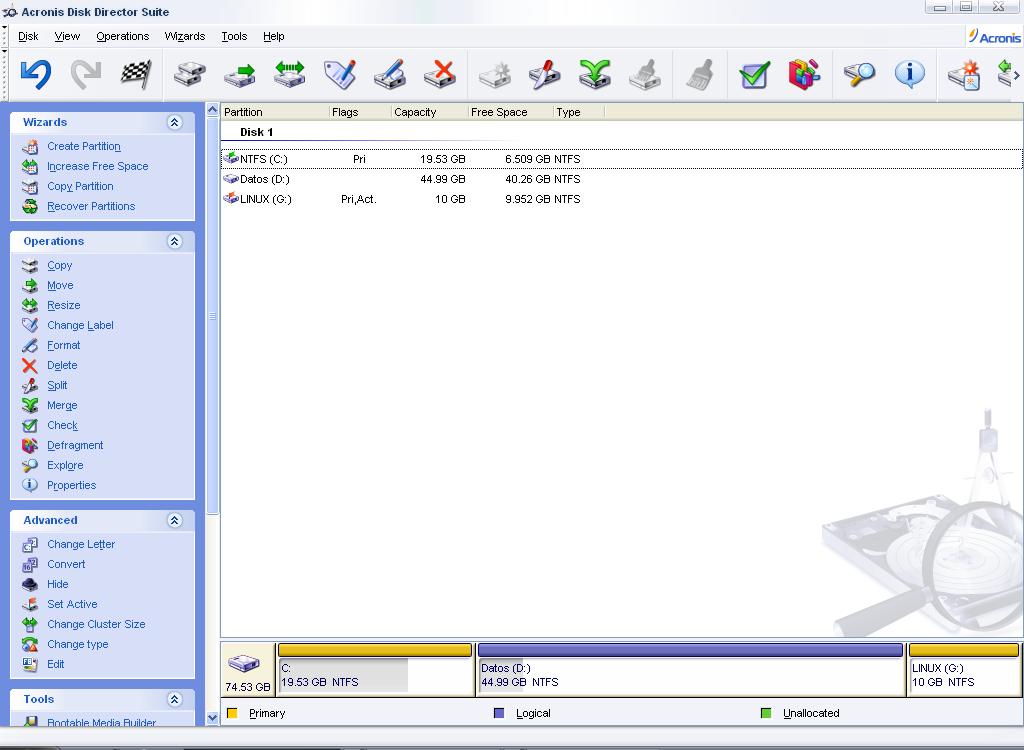Click the grayed disk-with-sparkle toolbar icon

[x=494, y=74]
